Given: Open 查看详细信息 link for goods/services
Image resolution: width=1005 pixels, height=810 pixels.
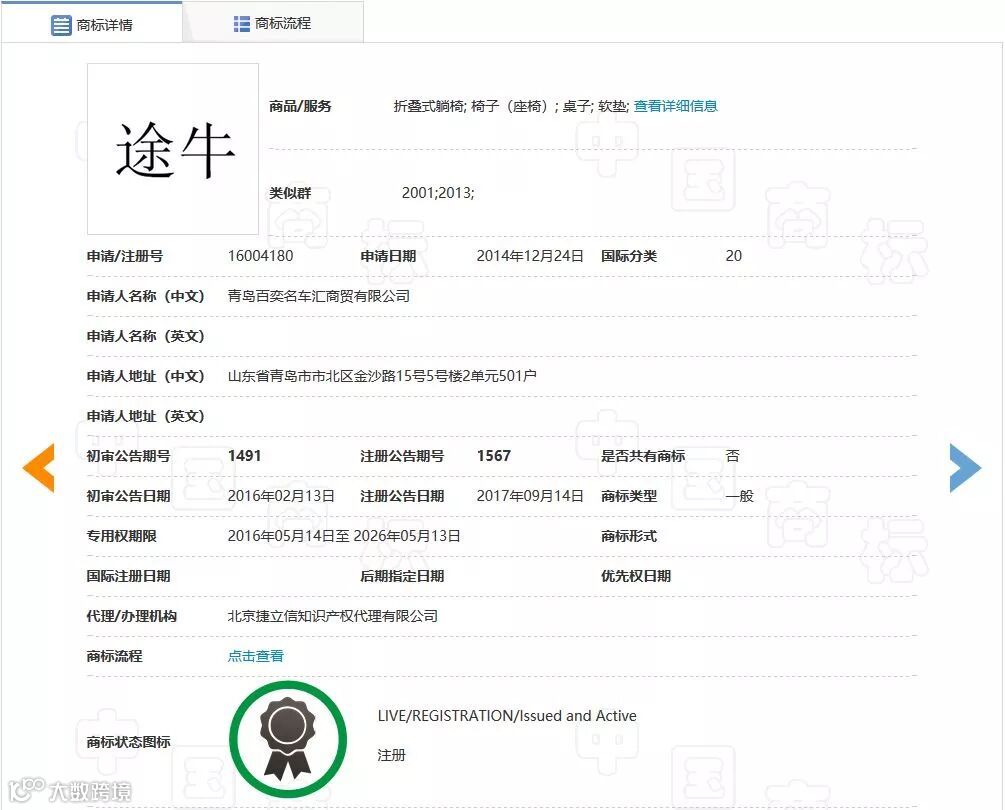Looking at the screenshot, I should click(676, 106).
